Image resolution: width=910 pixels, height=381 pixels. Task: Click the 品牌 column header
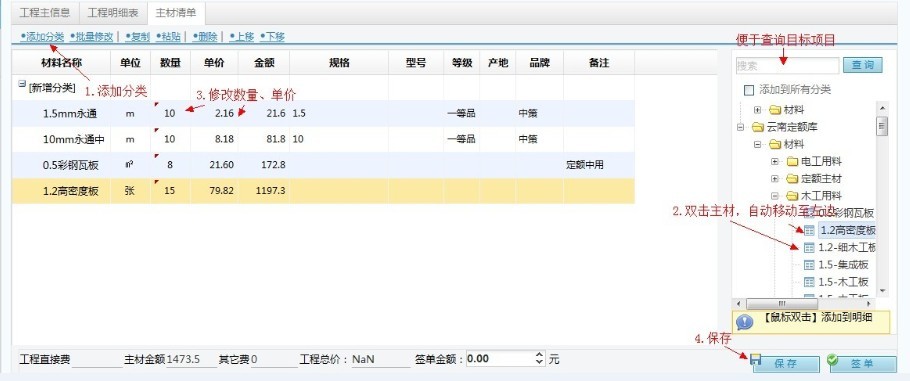coord(539,63)
